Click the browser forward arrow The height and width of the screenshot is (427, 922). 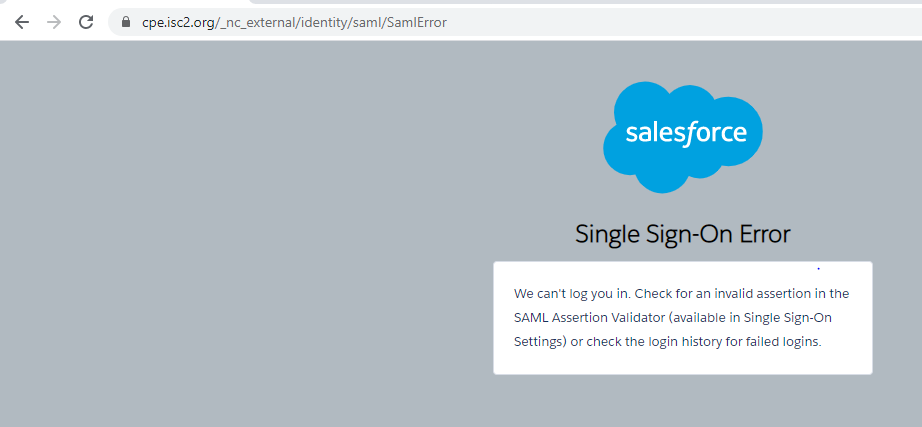click(54, 21)
